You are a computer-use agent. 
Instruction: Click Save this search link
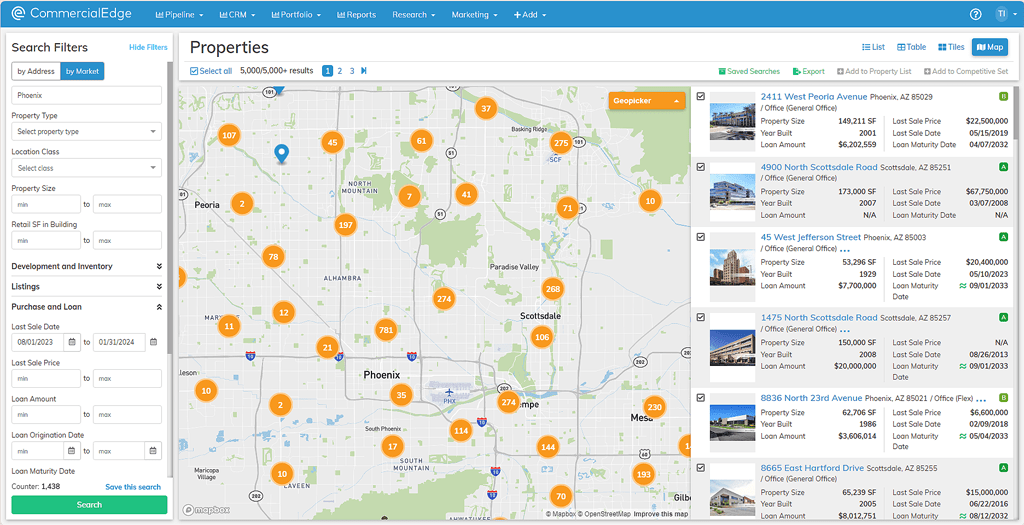tap(133, 486)
